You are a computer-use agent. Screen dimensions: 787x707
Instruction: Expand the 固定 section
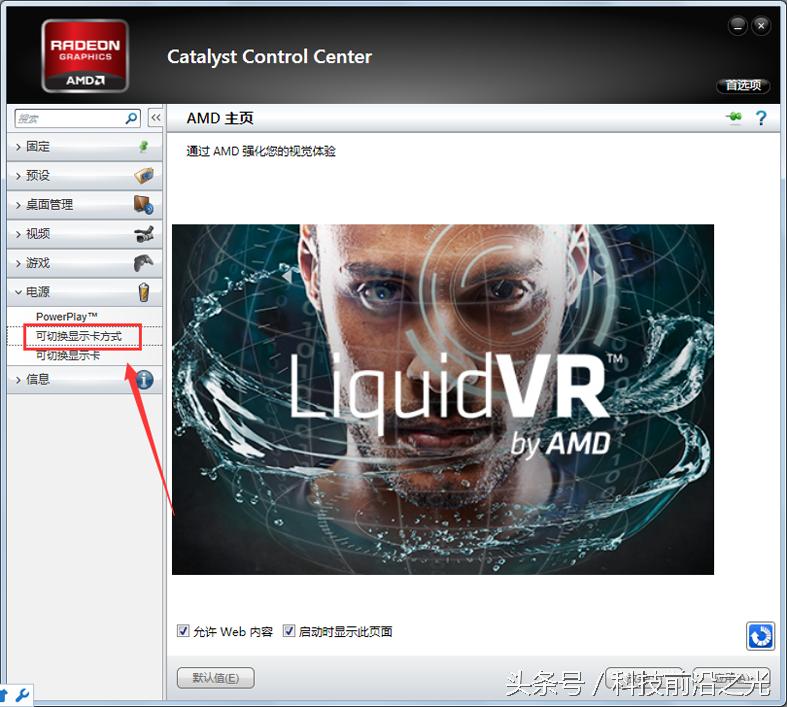coord(84,147)
